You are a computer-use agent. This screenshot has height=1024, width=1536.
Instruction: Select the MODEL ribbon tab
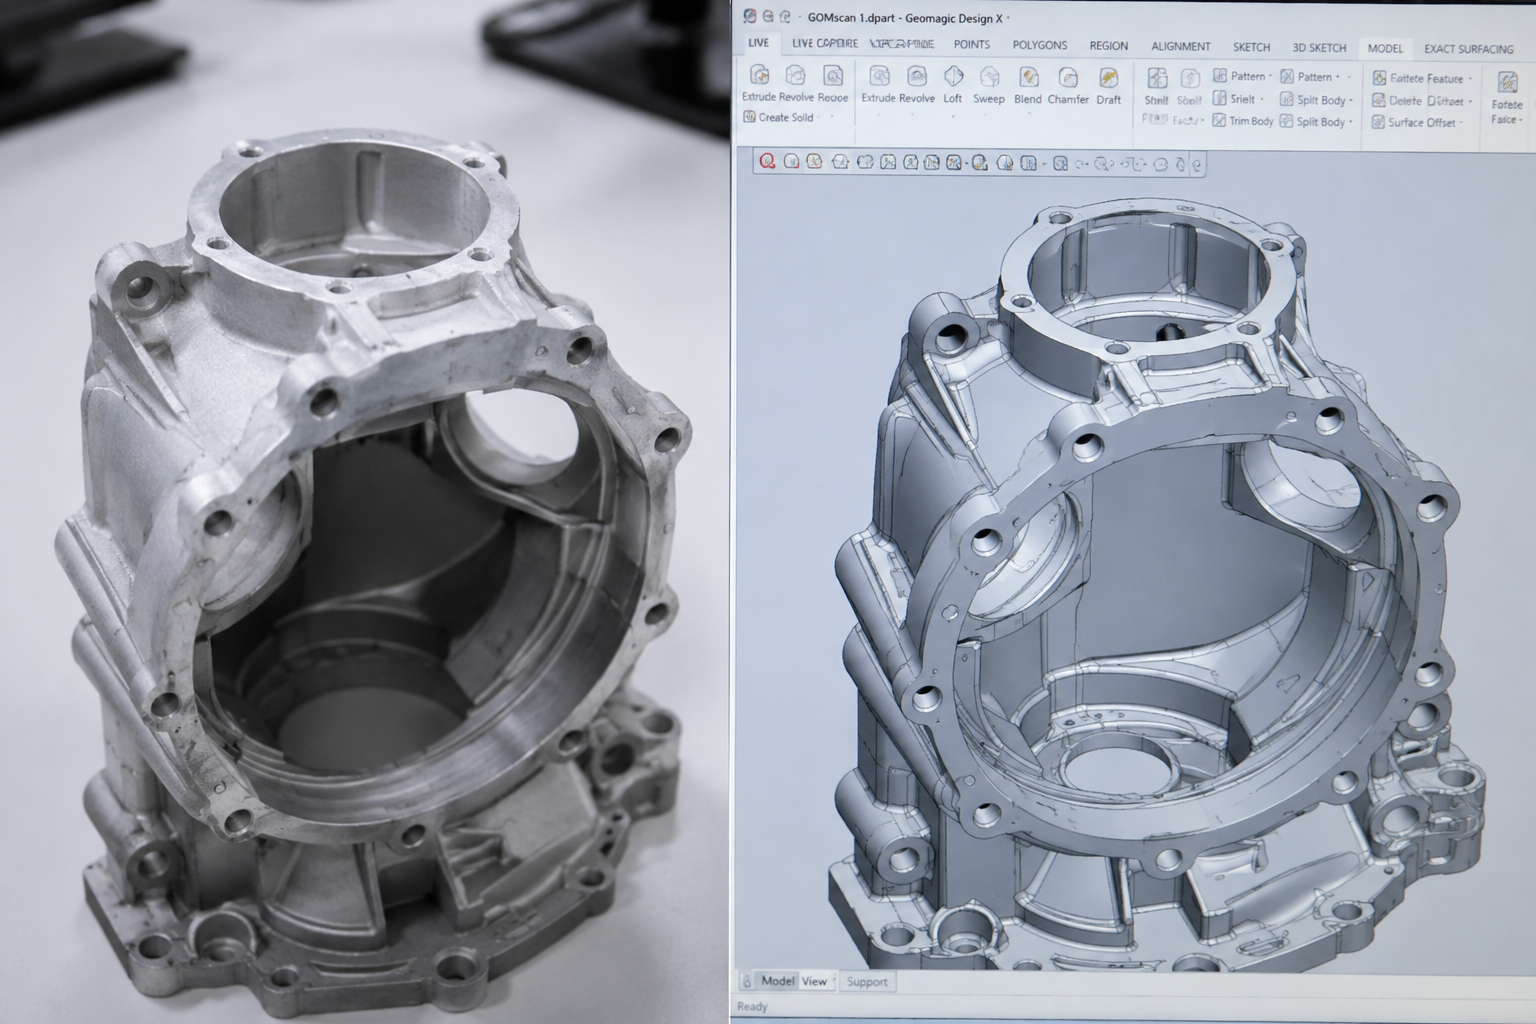(x=1385, y=48)
